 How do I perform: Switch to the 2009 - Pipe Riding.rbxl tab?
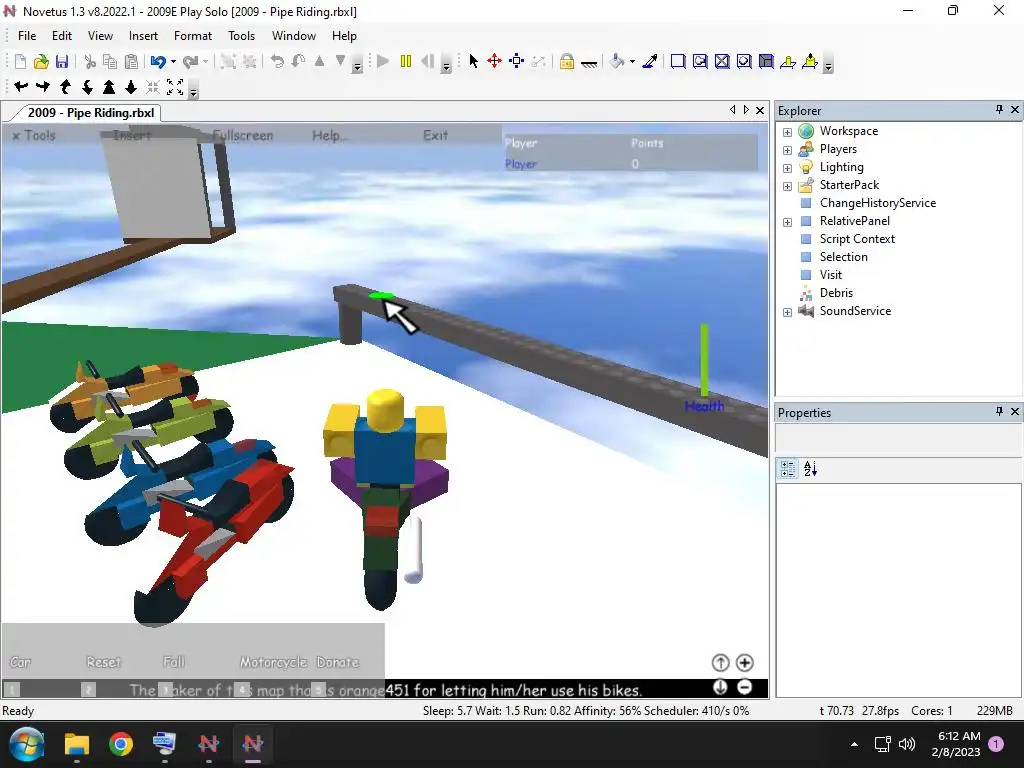[91, 112]
